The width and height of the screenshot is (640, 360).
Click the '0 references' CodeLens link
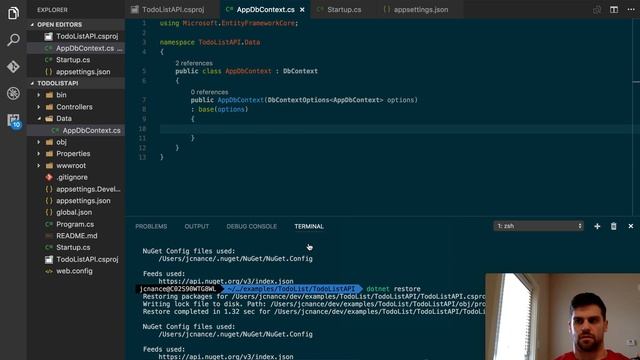[x=209, y=92]
